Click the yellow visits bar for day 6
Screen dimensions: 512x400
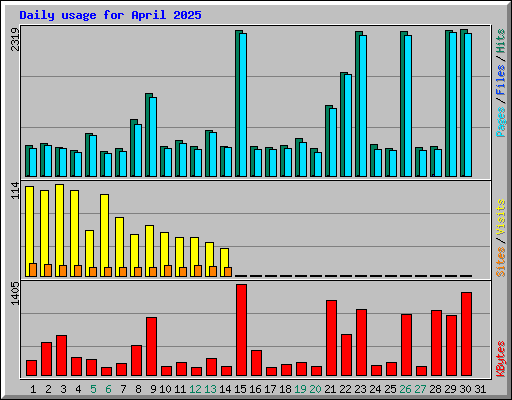coord(104,235)
